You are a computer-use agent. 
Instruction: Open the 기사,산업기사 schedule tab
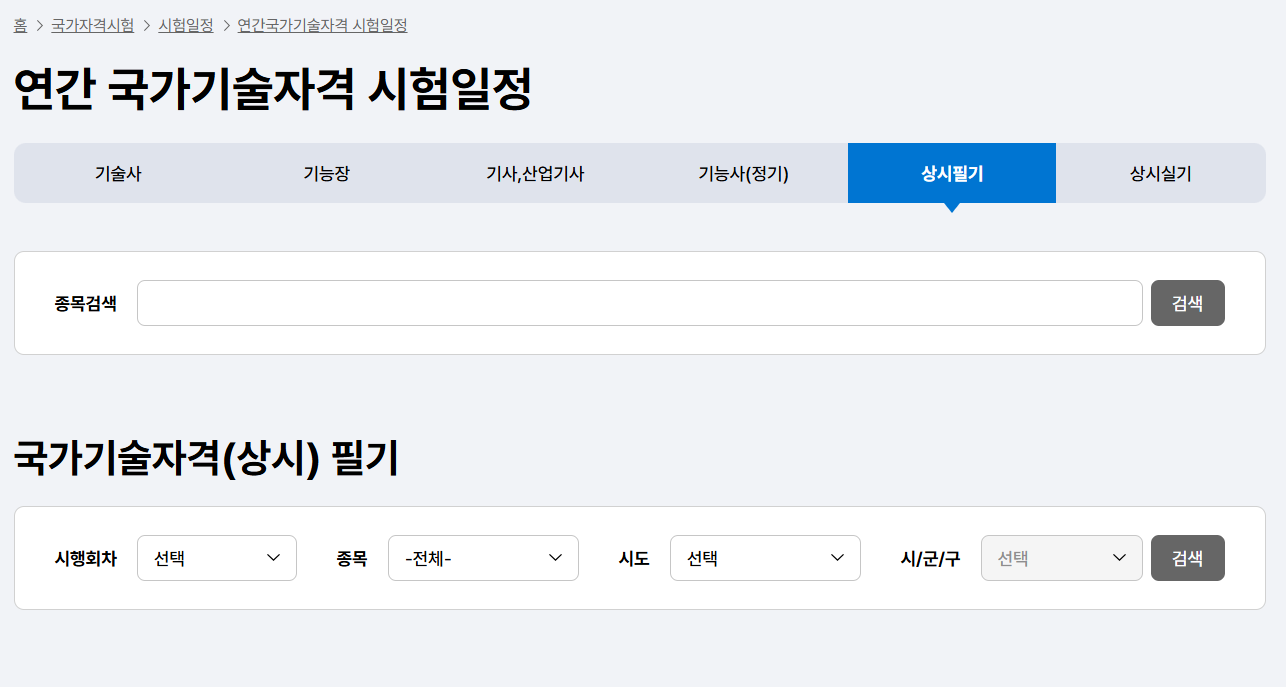click(x=535, y=173)
